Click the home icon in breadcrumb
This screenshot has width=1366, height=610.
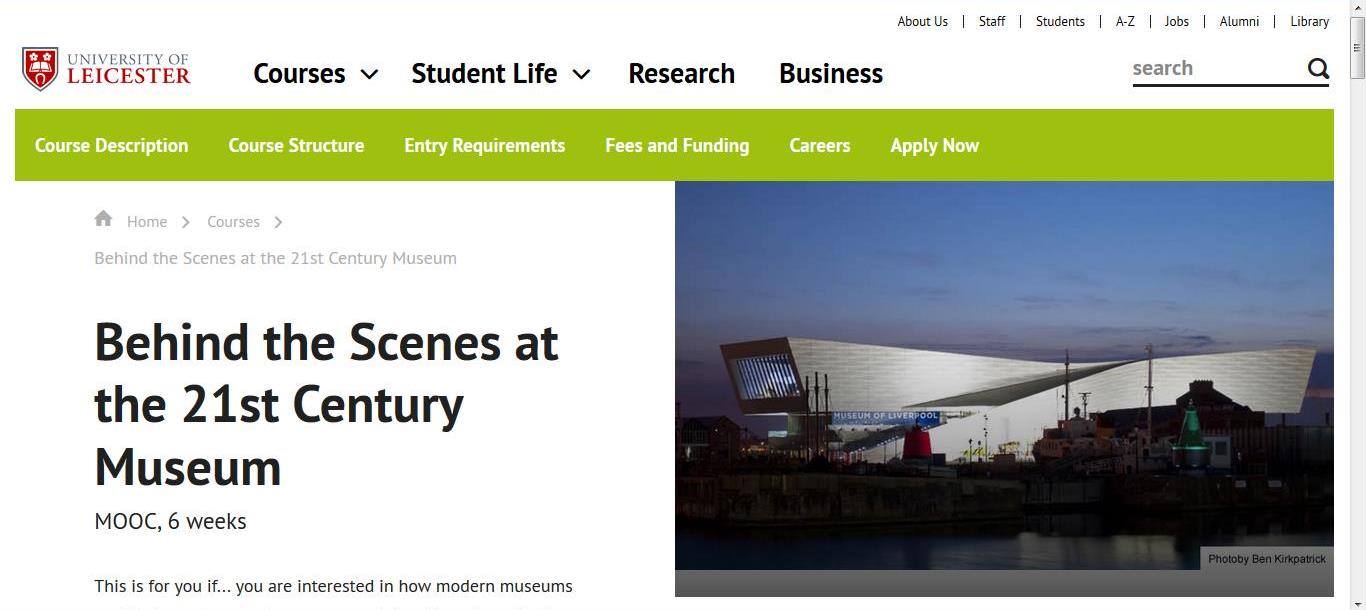(x=103, y=219)
